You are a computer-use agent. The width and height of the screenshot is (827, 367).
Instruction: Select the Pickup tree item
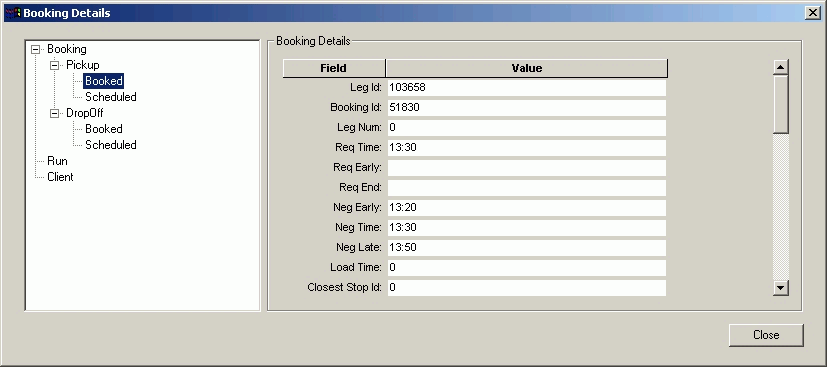[83, 65]
